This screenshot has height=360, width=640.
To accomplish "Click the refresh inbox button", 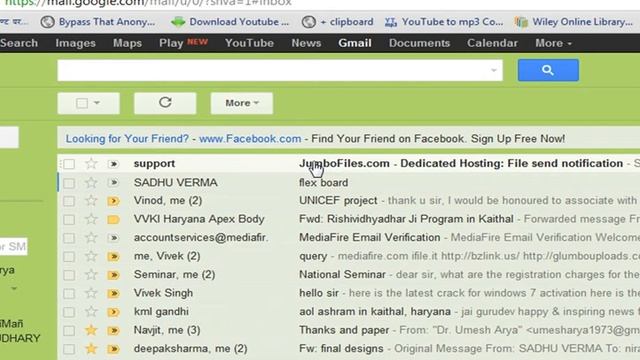I will 165,103.
